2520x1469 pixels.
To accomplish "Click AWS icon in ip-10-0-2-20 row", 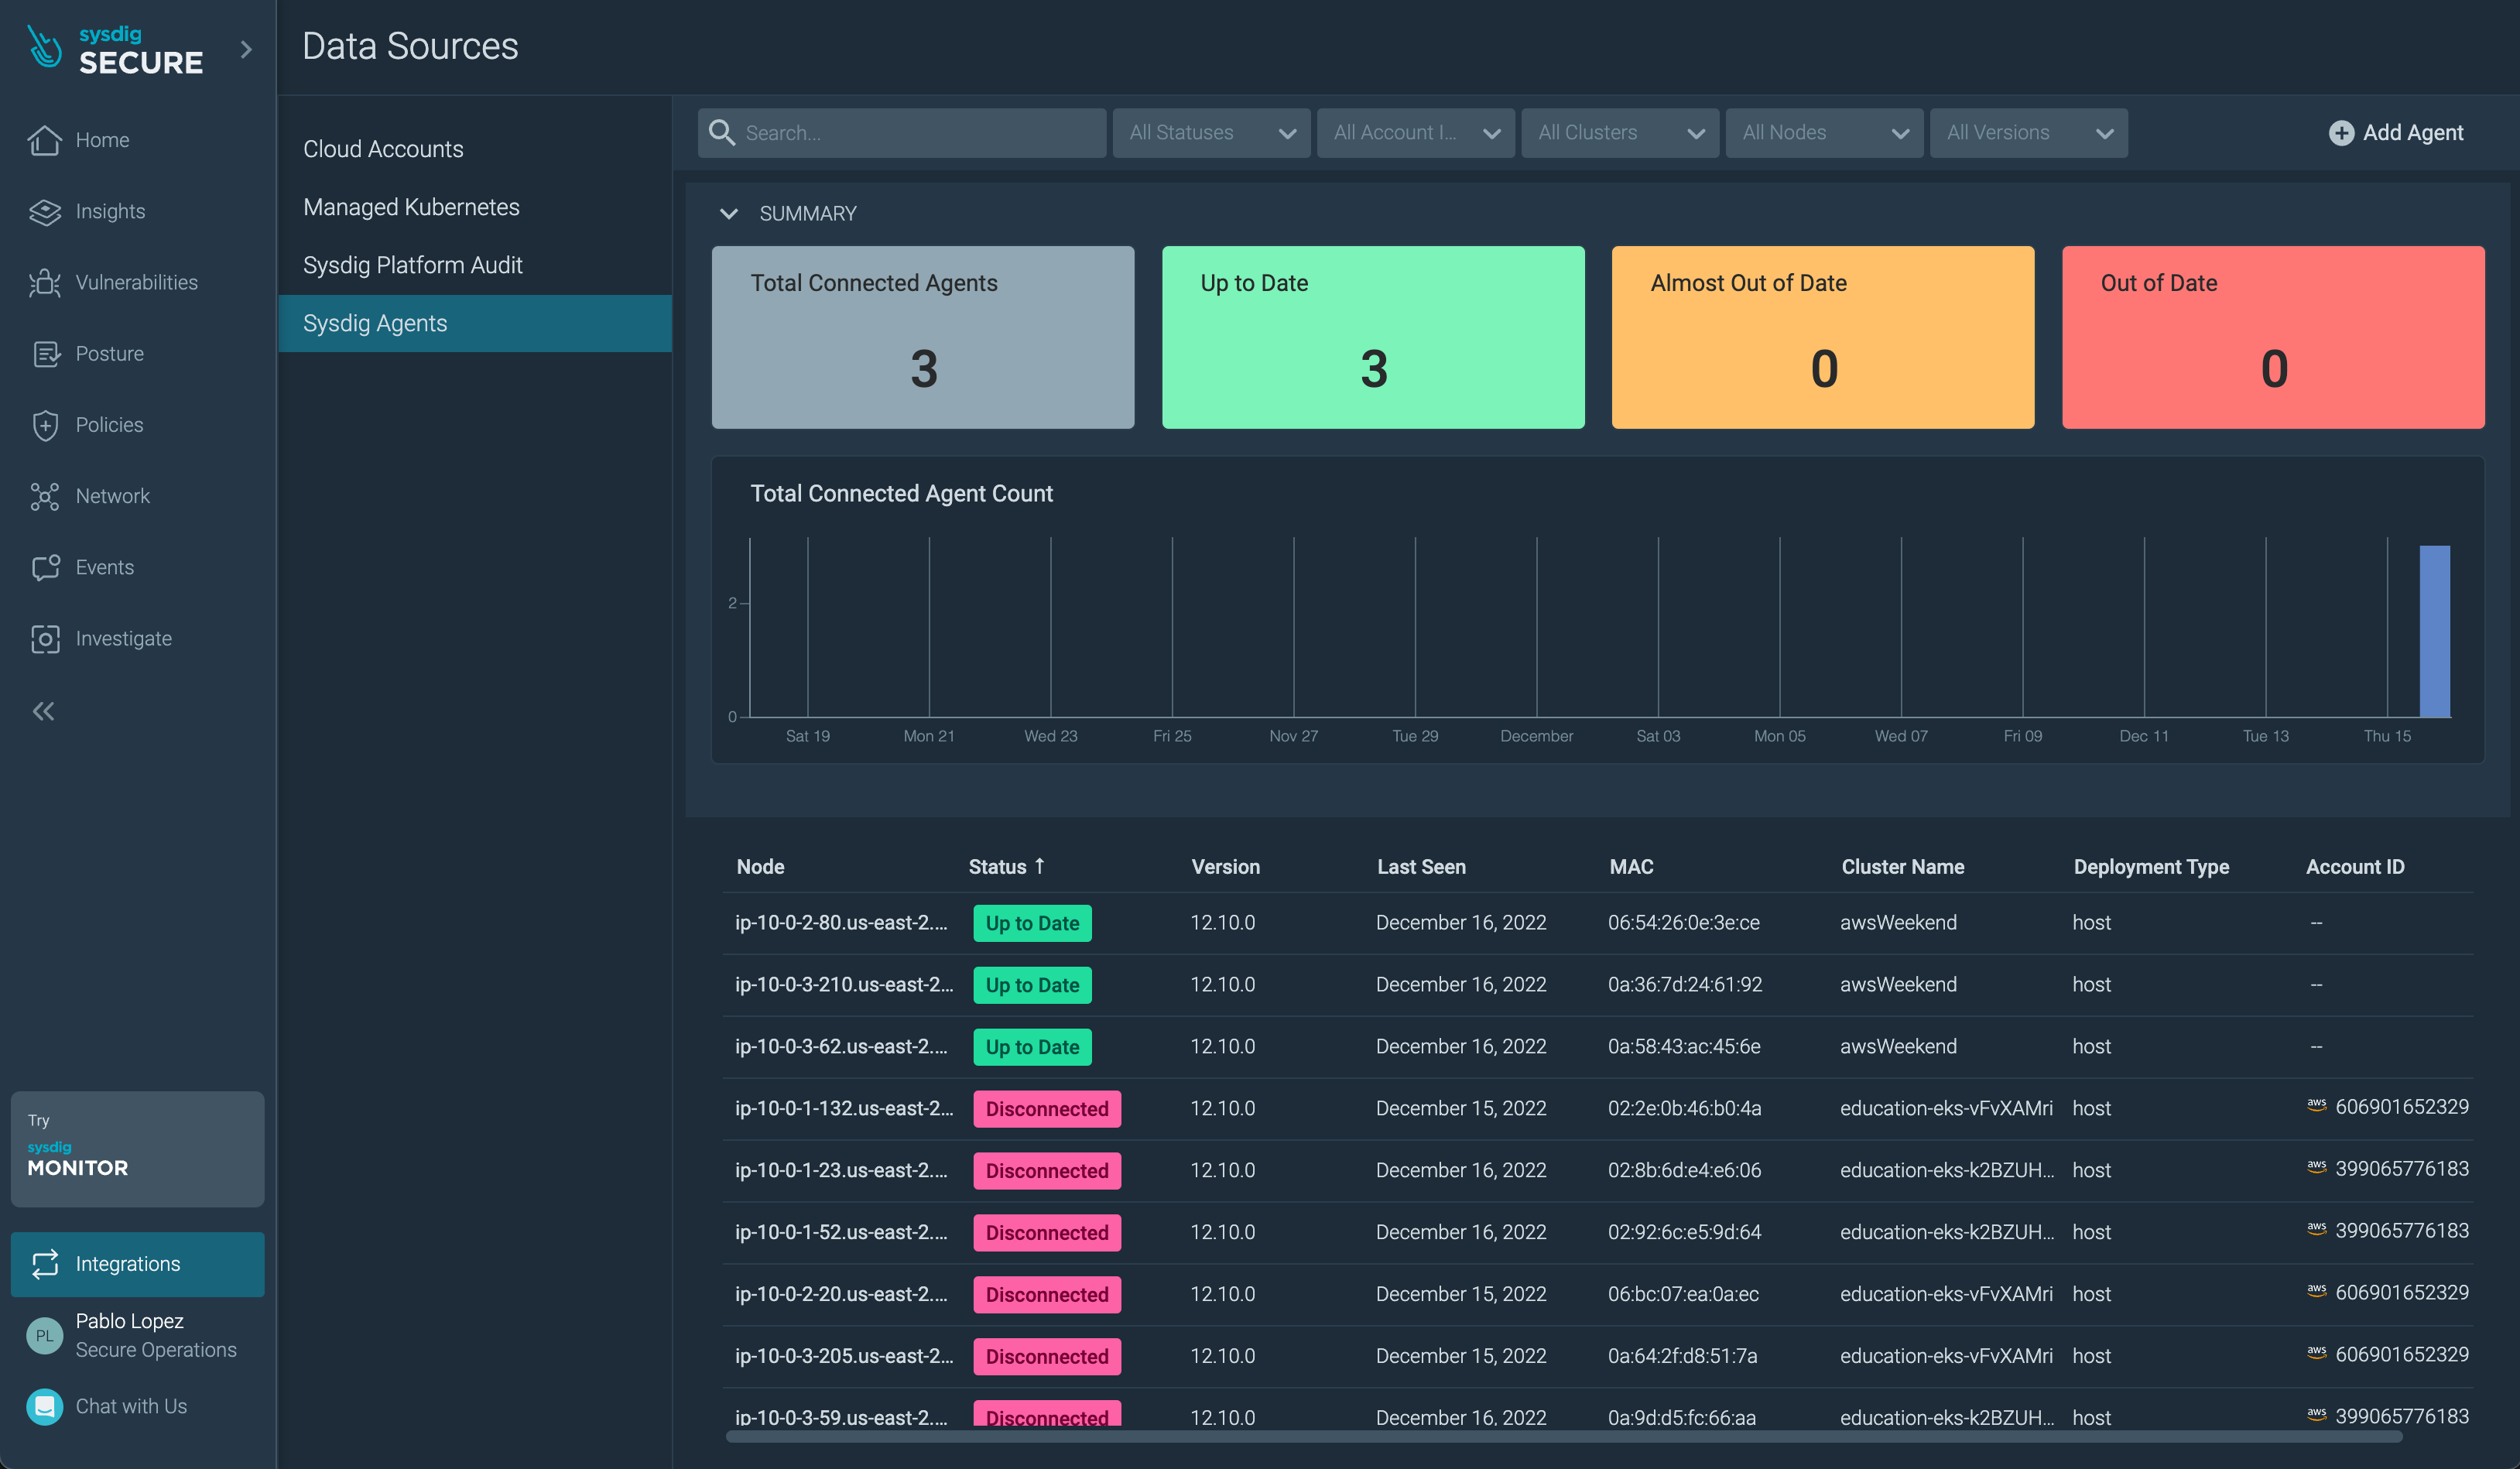I will tap(2316, 1291).
